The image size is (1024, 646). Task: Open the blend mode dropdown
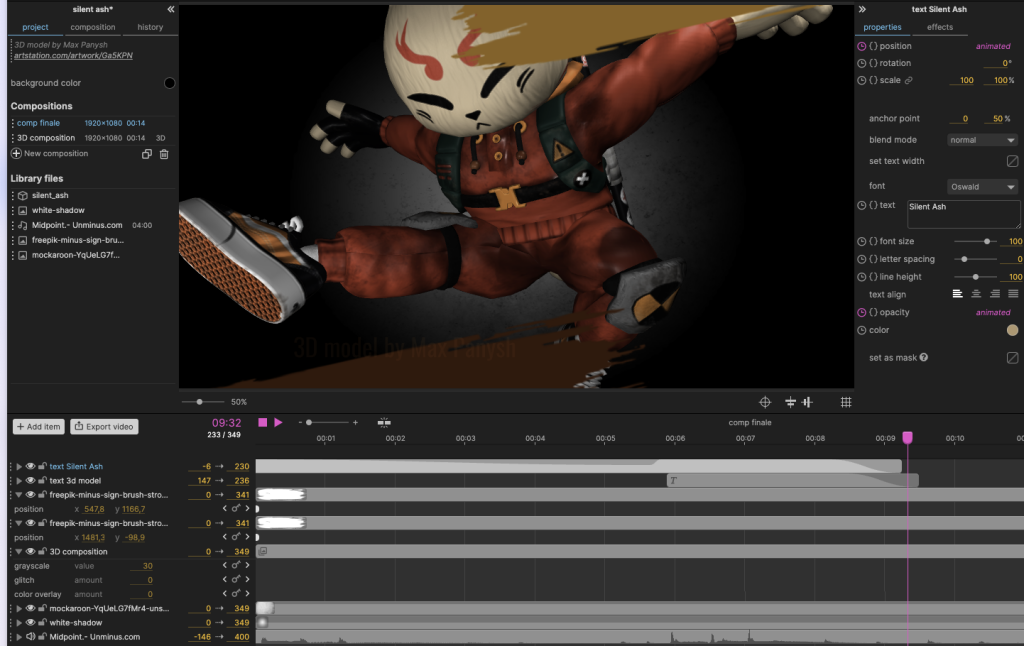(x=982, y=140)
